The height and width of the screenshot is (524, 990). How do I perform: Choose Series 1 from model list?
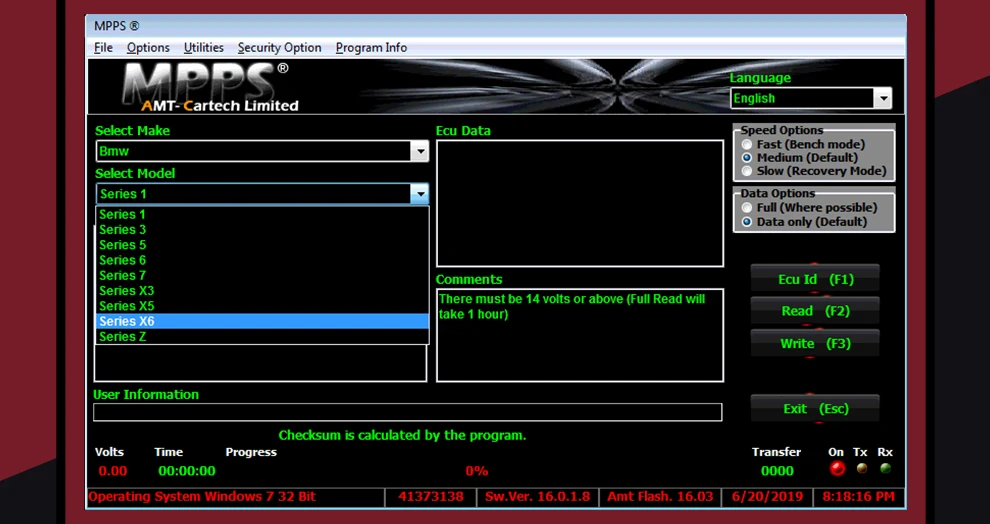(262, 214)
